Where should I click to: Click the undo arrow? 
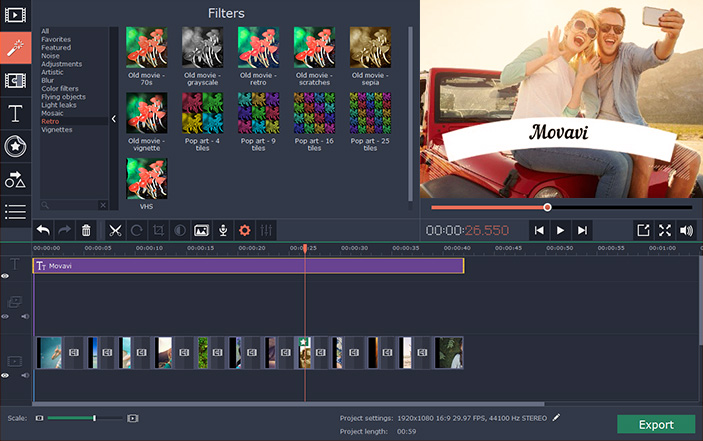43,230
